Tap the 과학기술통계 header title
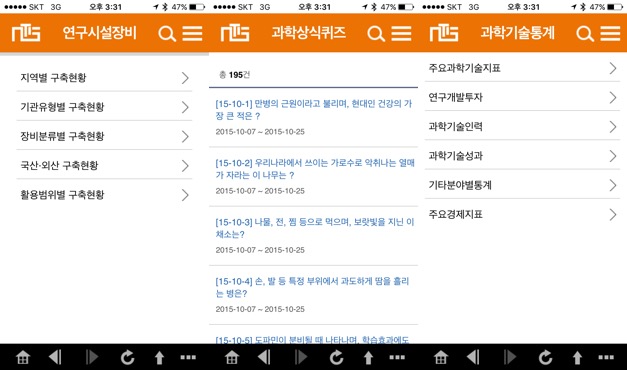The height and width of the screenshot is (370, 627). [x=518, y=33]
